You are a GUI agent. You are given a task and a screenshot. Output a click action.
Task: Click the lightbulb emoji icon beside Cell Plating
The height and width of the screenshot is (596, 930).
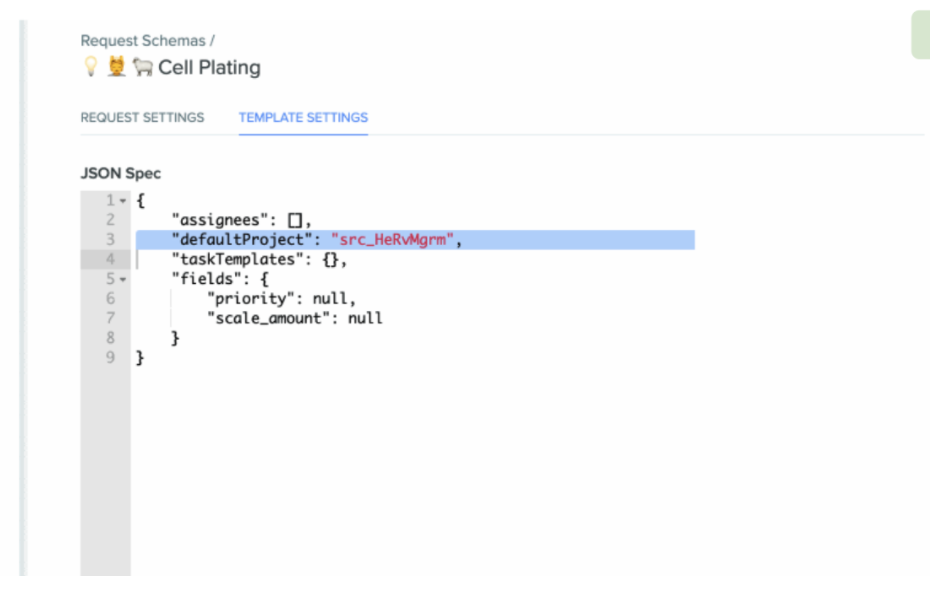pyautogui.click(x=91, y=66)
